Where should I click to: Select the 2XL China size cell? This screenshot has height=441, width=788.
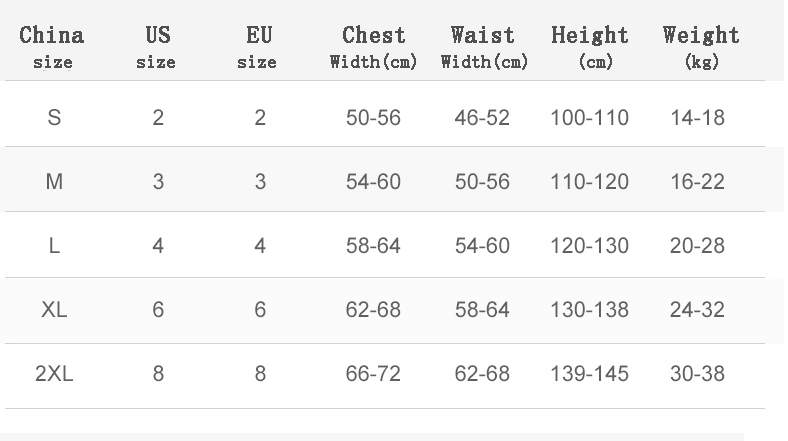tap(55, 374)
